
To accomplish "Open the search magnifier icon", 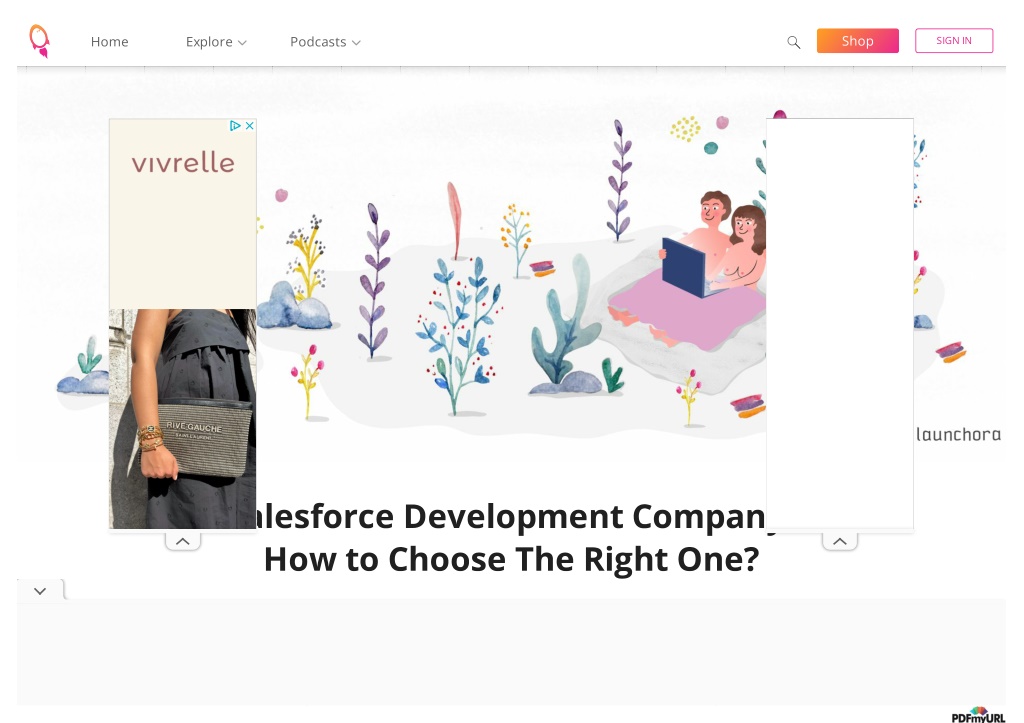I will point(793,42).
